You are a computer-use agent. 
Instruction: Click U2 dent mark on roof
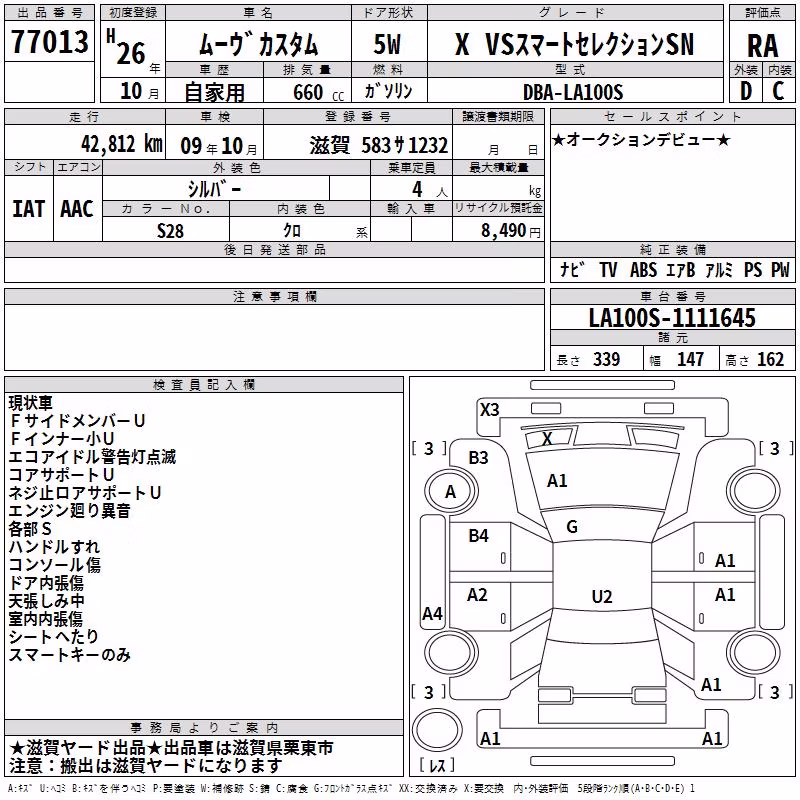pyautogui.click(x=602, y=596)
